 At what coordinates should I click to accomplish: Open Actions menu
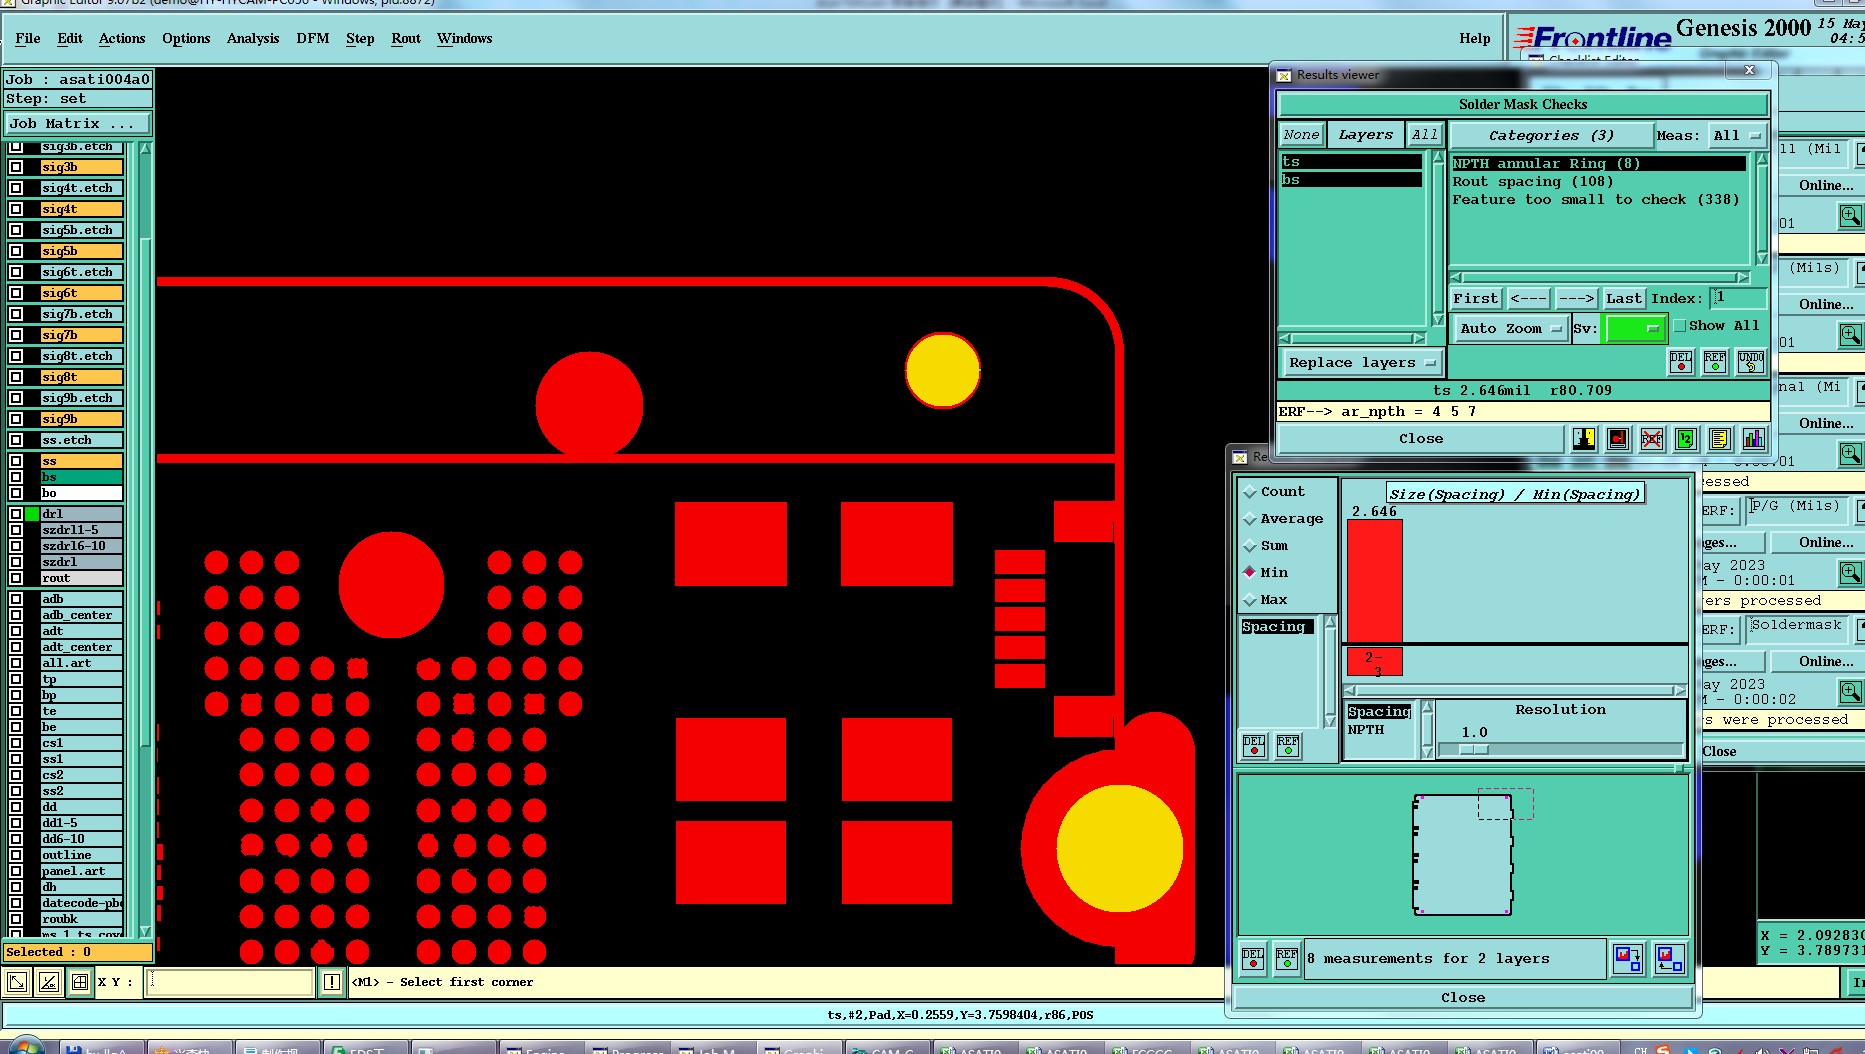122,39
